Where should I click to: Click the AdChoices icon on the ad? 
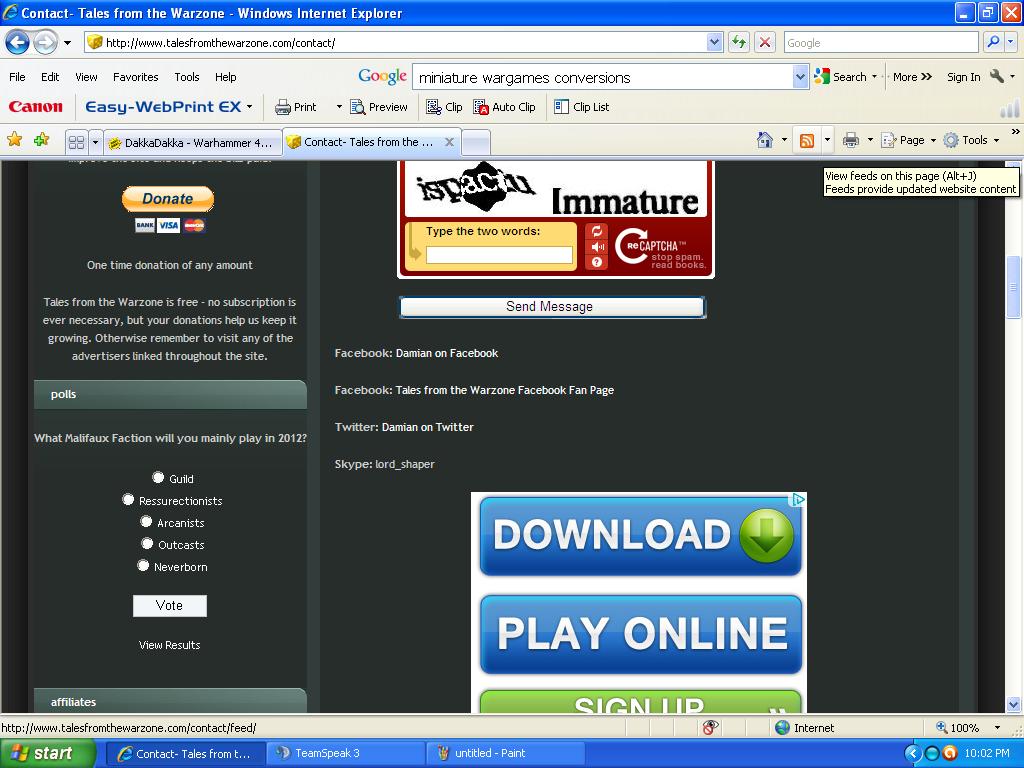(x=798, y=500)
